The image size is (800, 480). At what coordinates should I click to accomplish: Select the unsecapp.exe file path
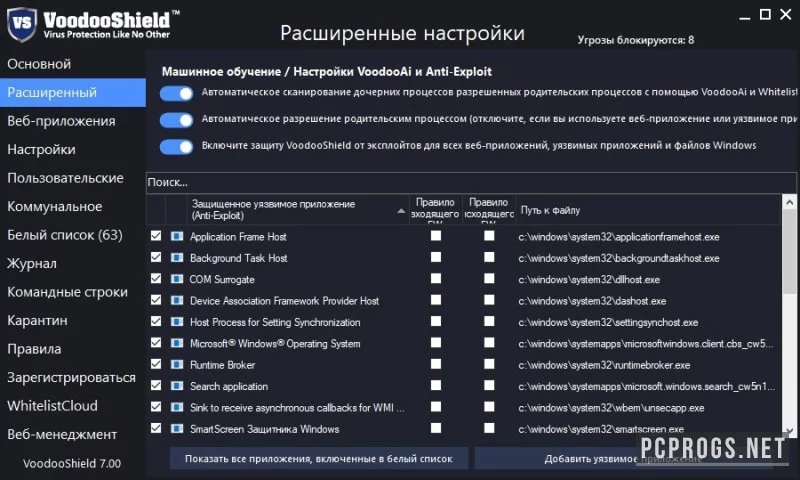[611, 408]
